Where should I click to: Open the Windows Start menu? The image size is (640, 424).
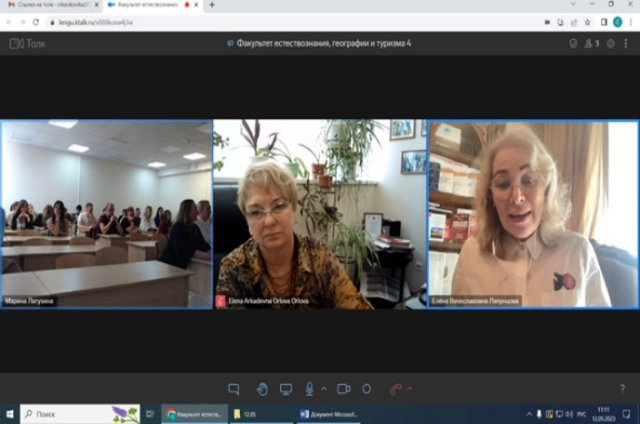click(x=9, y=414)
